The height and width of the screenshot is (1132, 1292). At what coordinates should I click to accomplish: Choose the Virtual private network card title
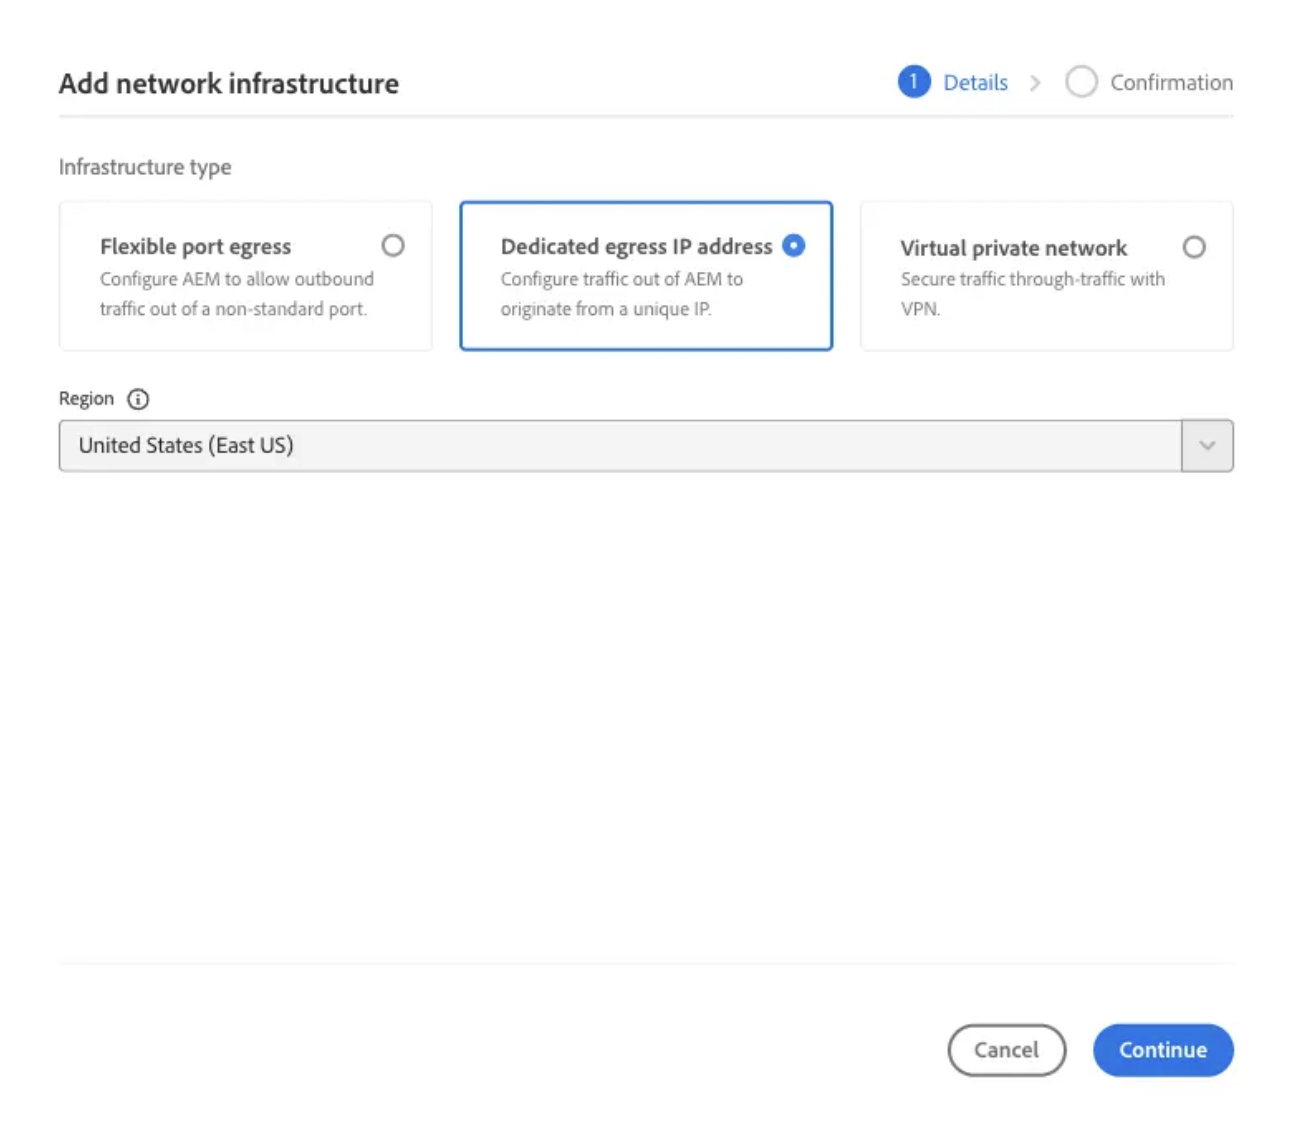(1013, 248)
